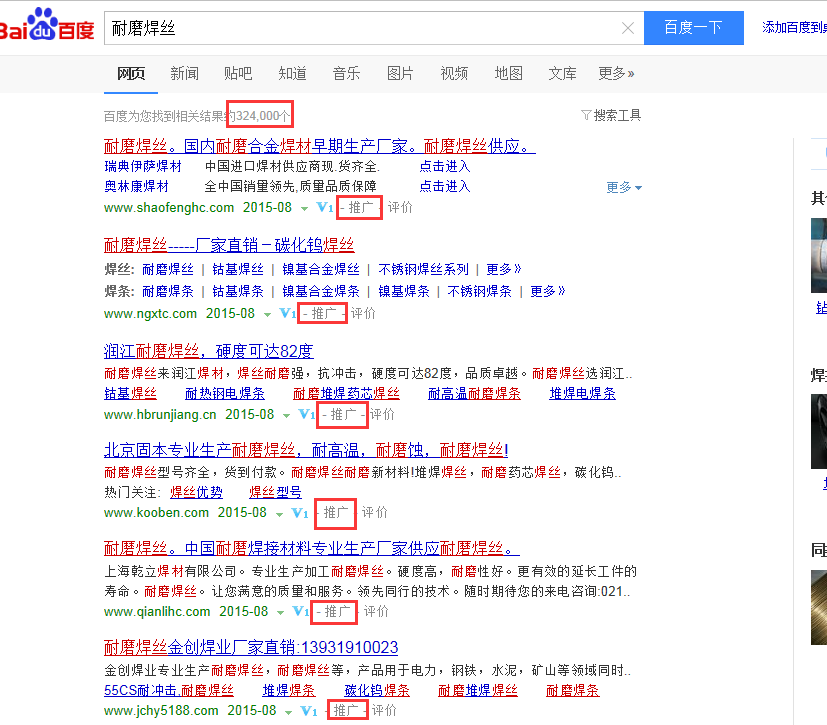This screenshot has width=827, height=725.
Task: Clear the search box using the X icon
Action: [628, 27]
